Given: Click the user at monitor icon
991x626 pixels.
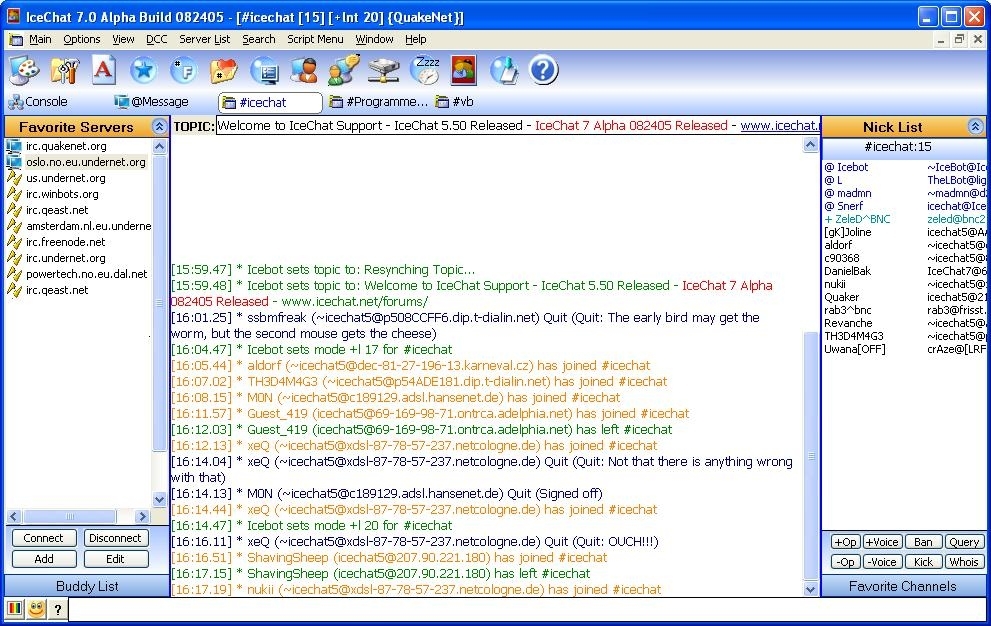Looking at the screenshot, I should [304, 70].
